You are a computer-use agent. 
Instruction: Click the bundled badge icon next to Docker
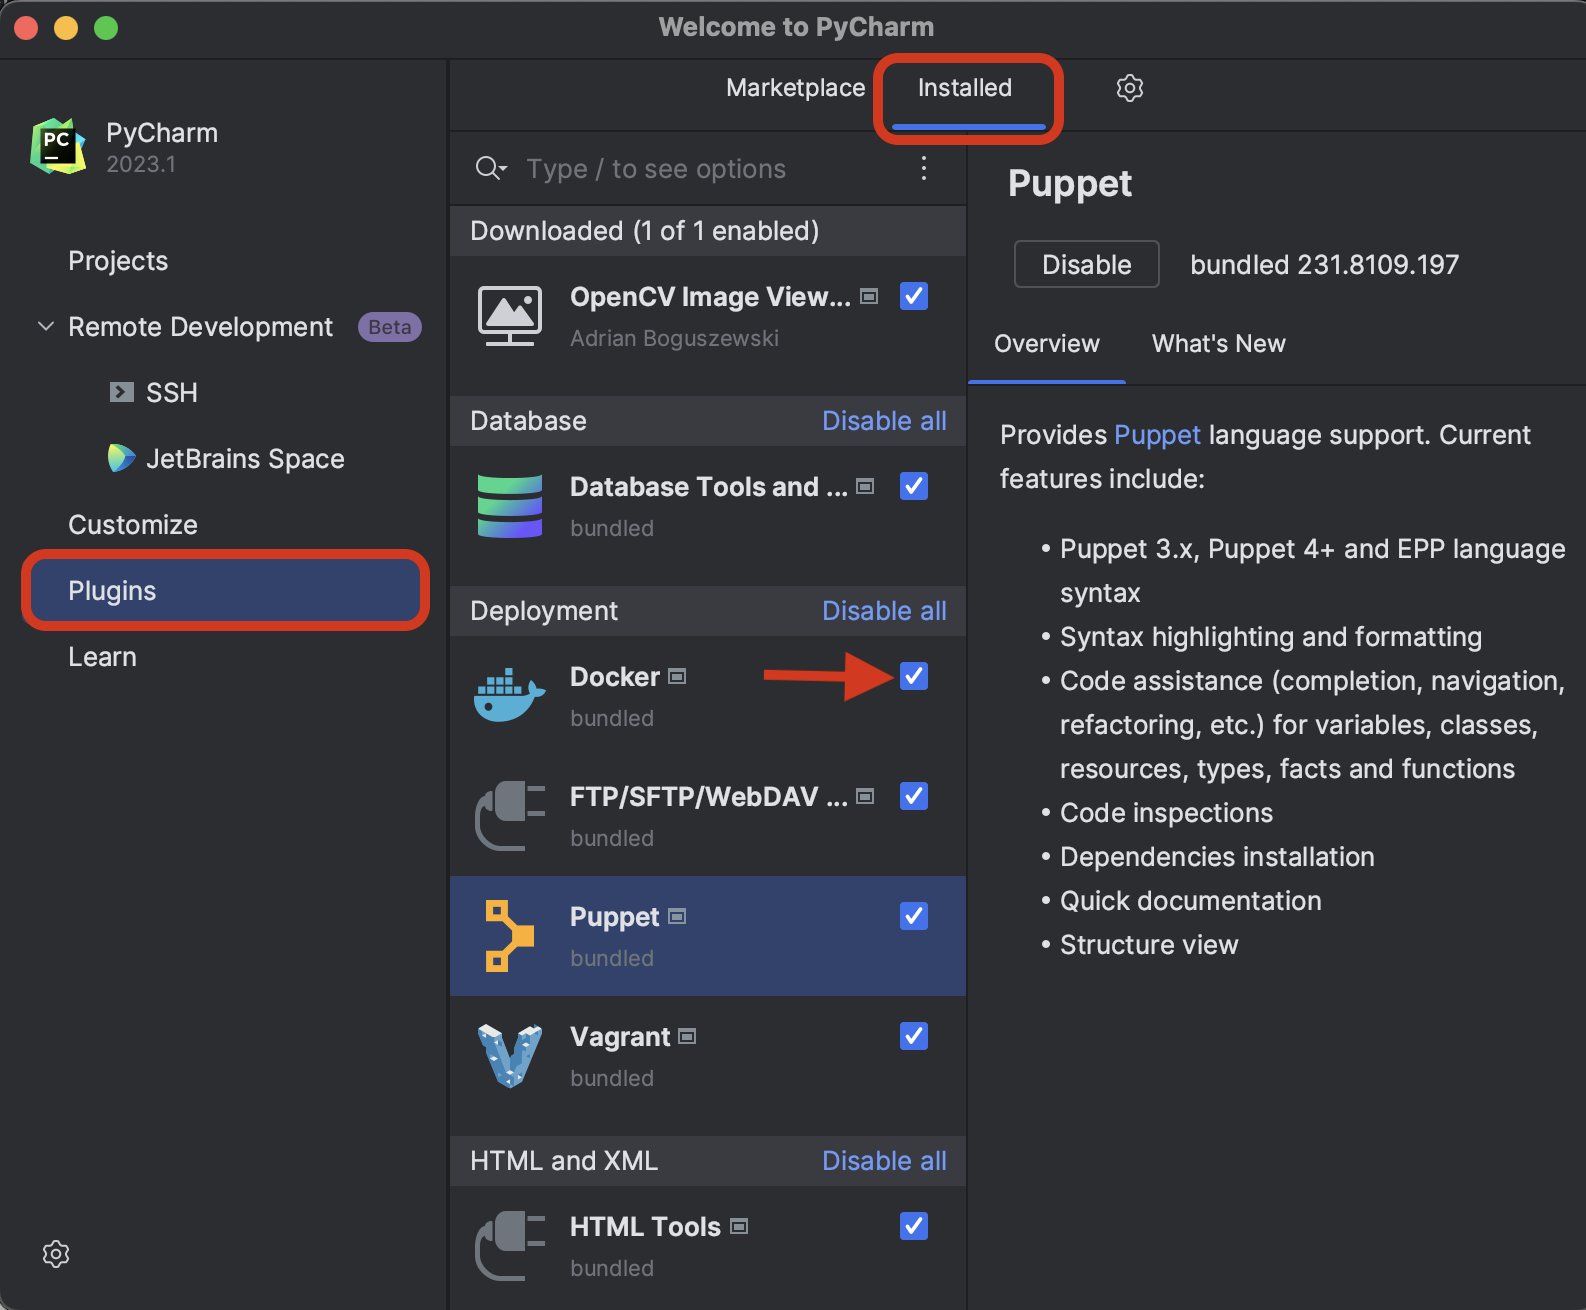click(677, 676)
